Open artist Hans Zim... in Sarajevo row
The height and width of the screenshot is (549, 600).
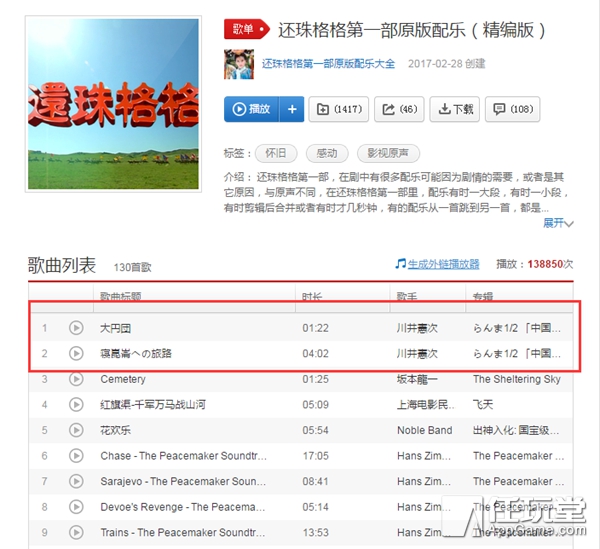[424, 481]
